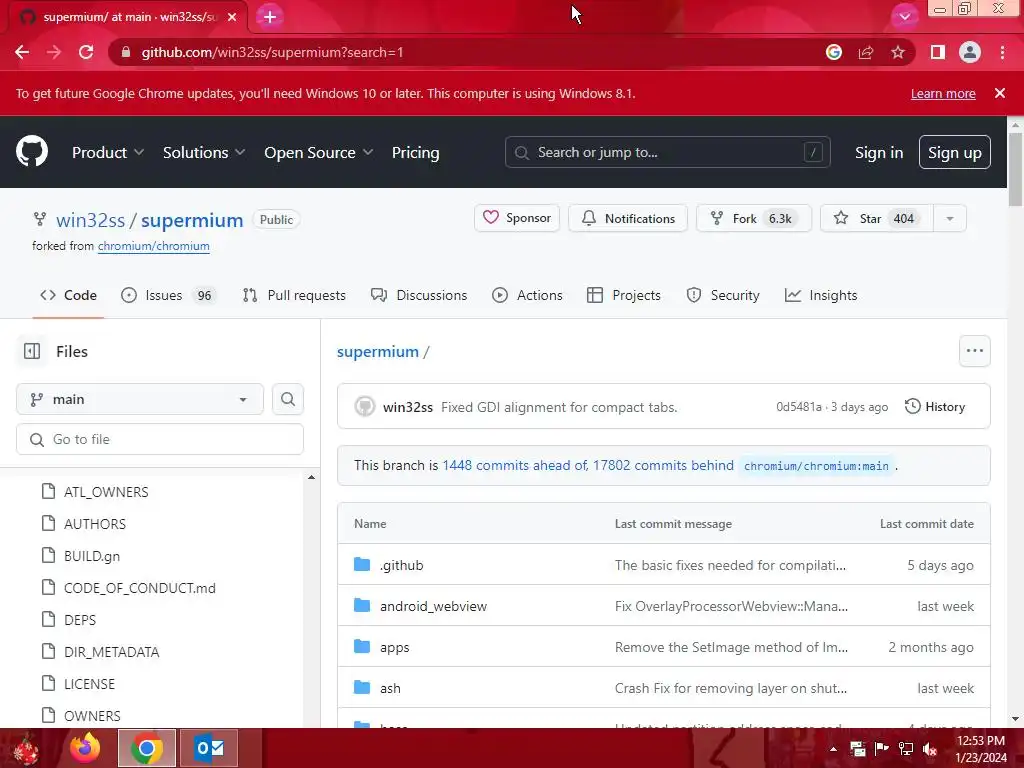Open the Chrome profile avatar
Screen dimensions: 1024x768
tap(970, 52)
